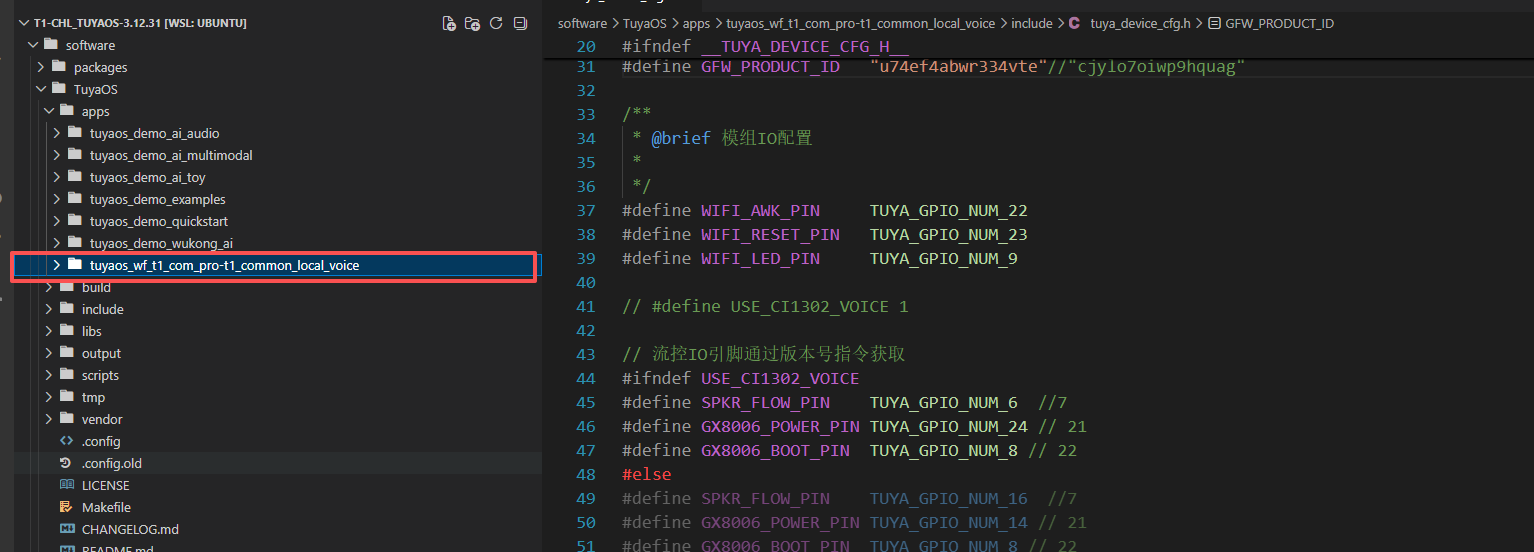
Task: Click WIFI_RESET_PIN on line 38
Action: point(770,234)
